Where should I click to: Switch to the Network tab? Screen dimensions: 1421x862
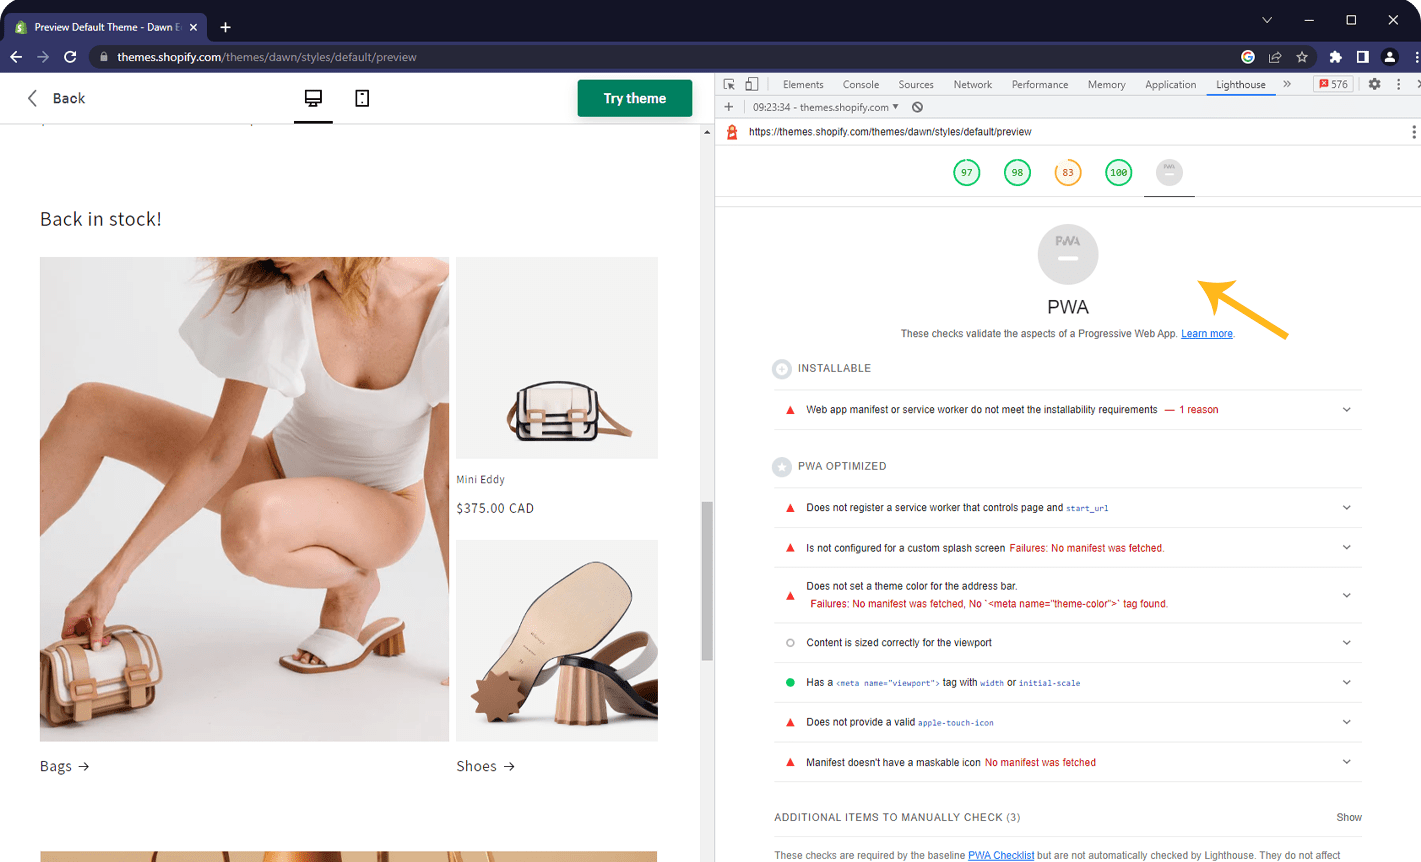point(972,85)
